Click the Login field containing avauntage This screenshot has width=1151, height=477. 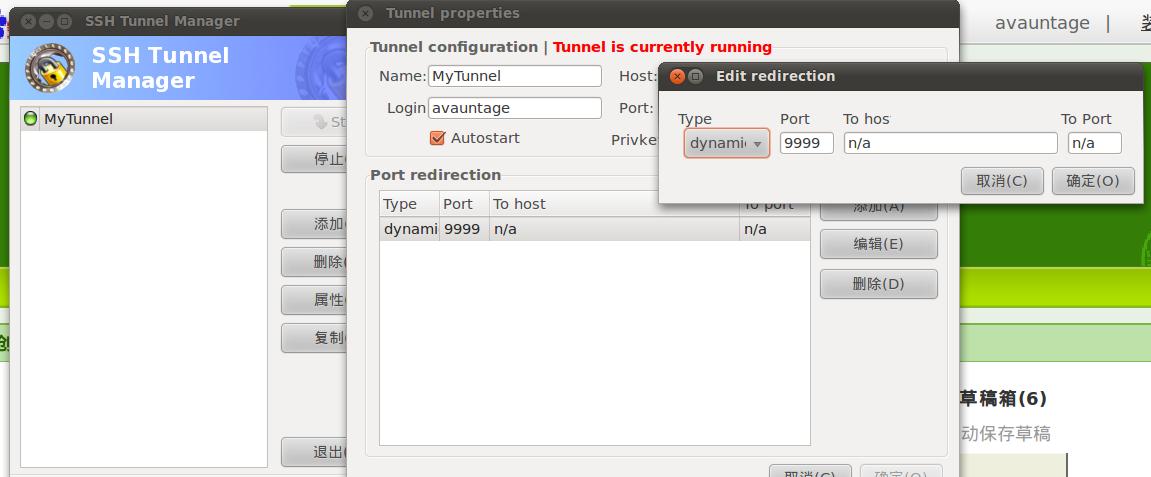point(515,108)
